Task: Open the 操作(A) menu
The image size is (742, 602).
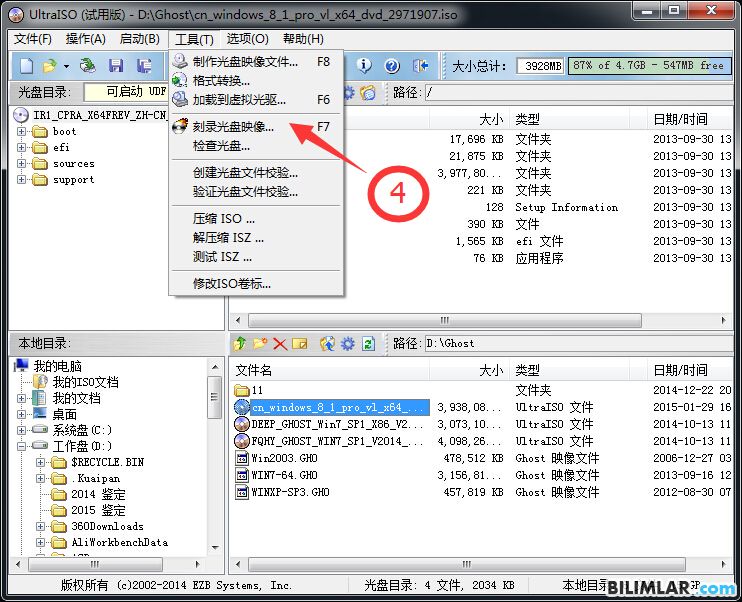Action: tap(86, 39)
